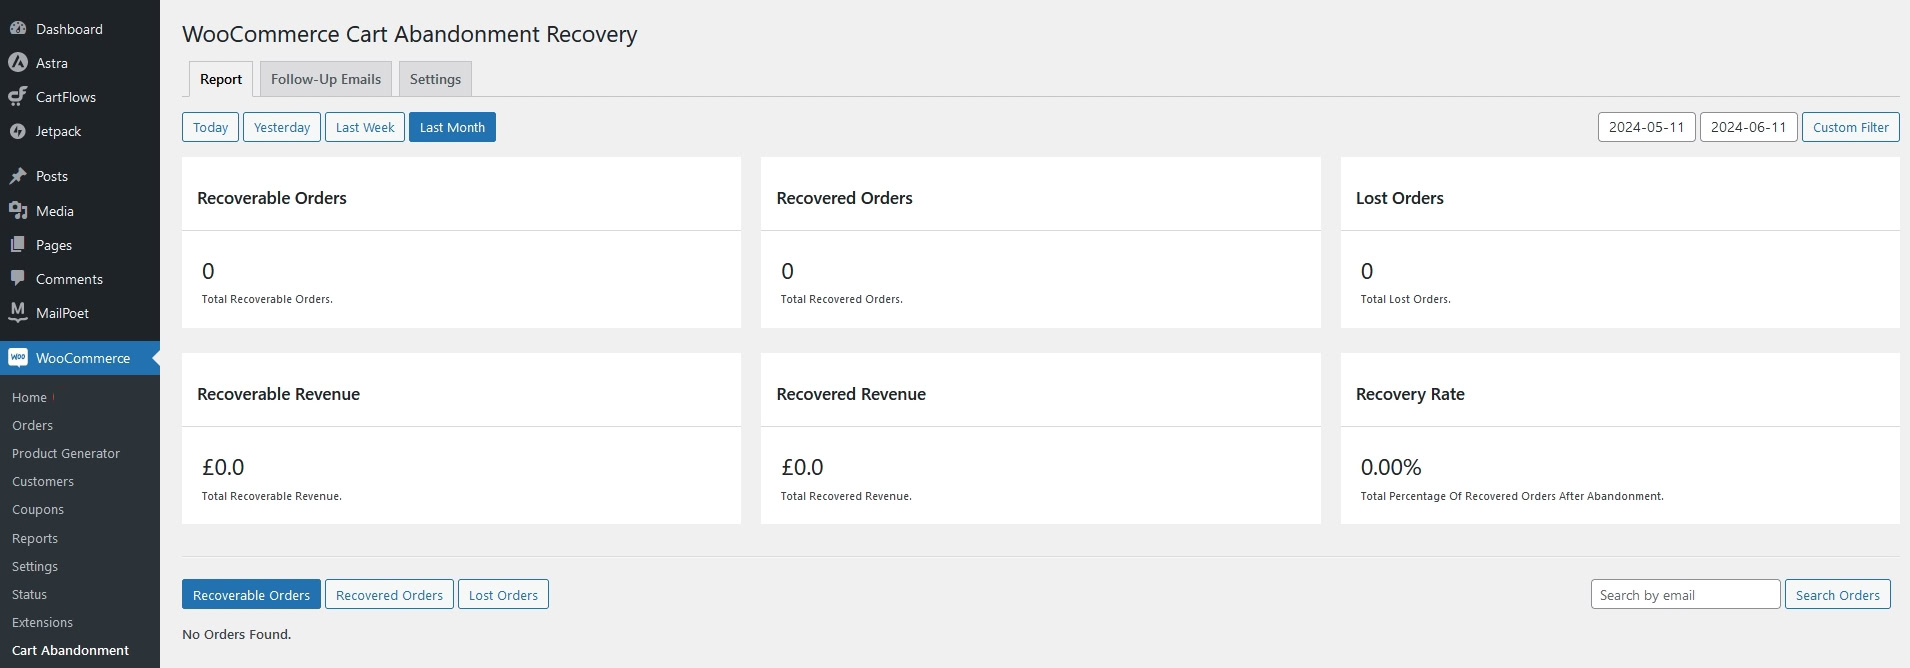
Task: Click the Lost Orders card heading
Action: 1399,198
